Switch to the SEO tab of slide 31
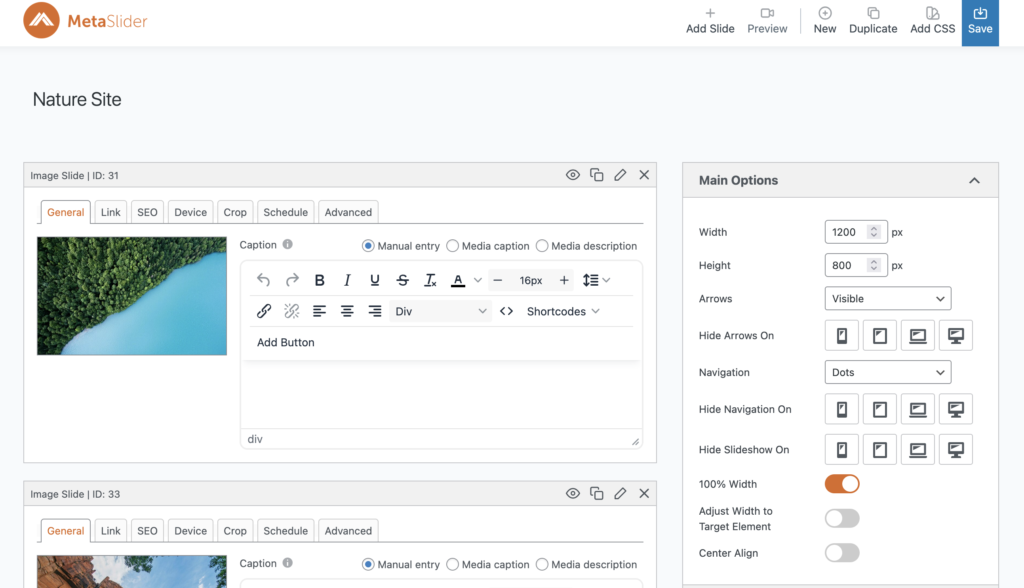Viewport: 1024px width, 588px height. pyautogui.click(x=147, y=212)
